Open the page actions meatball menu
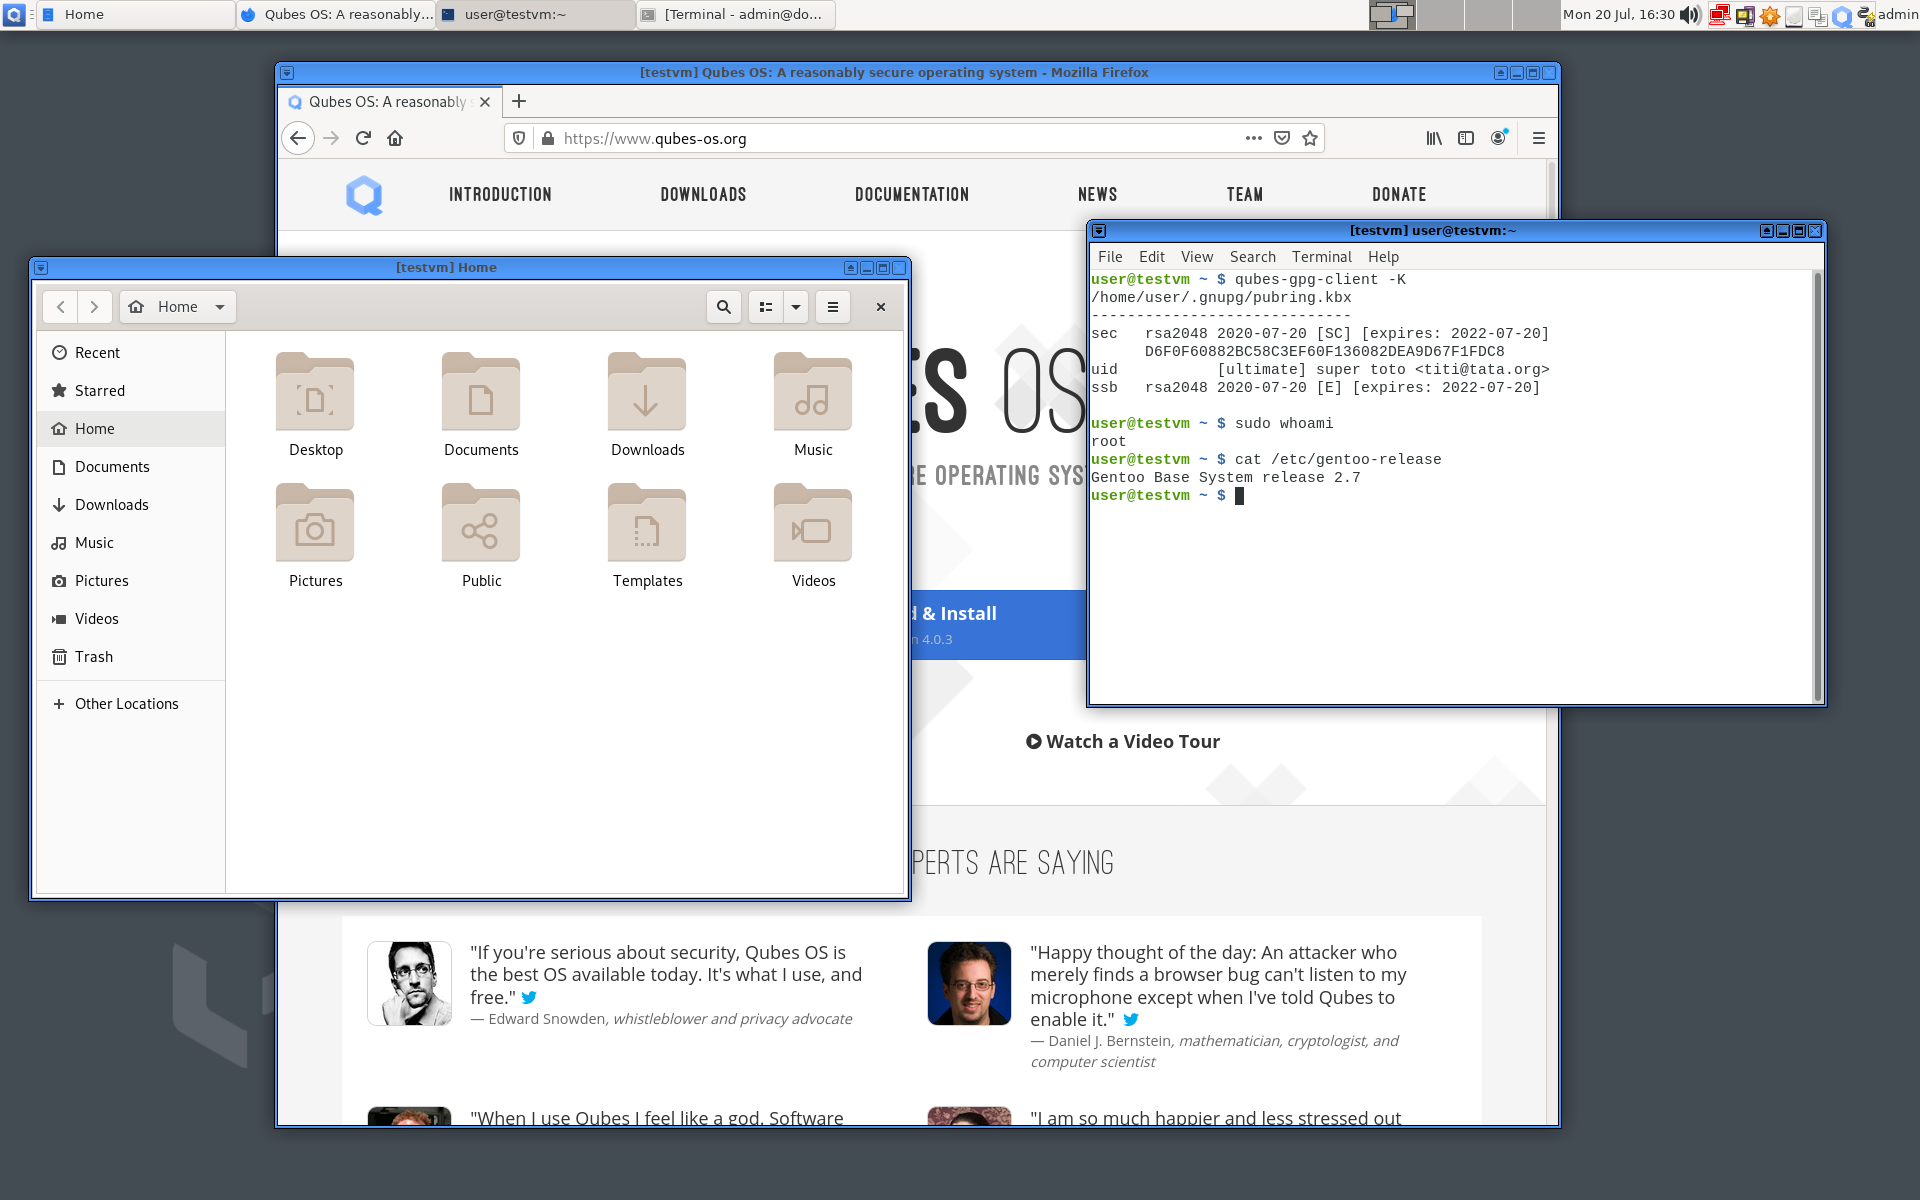Image resolution: width=1920 pixels, height=1200 pixels. tap(1252, 138)
